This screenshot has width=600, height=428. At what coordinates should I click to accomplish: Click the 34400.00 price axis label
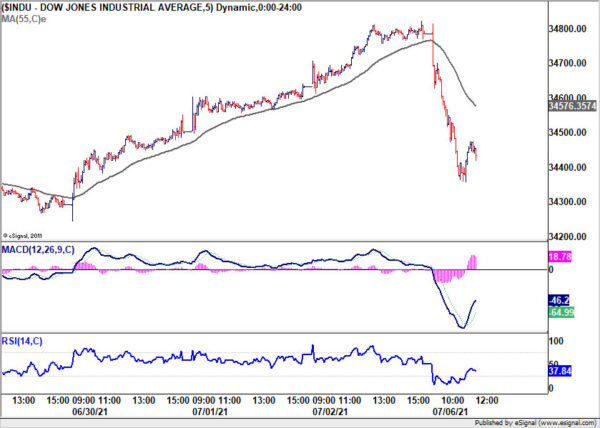point(567,167)
